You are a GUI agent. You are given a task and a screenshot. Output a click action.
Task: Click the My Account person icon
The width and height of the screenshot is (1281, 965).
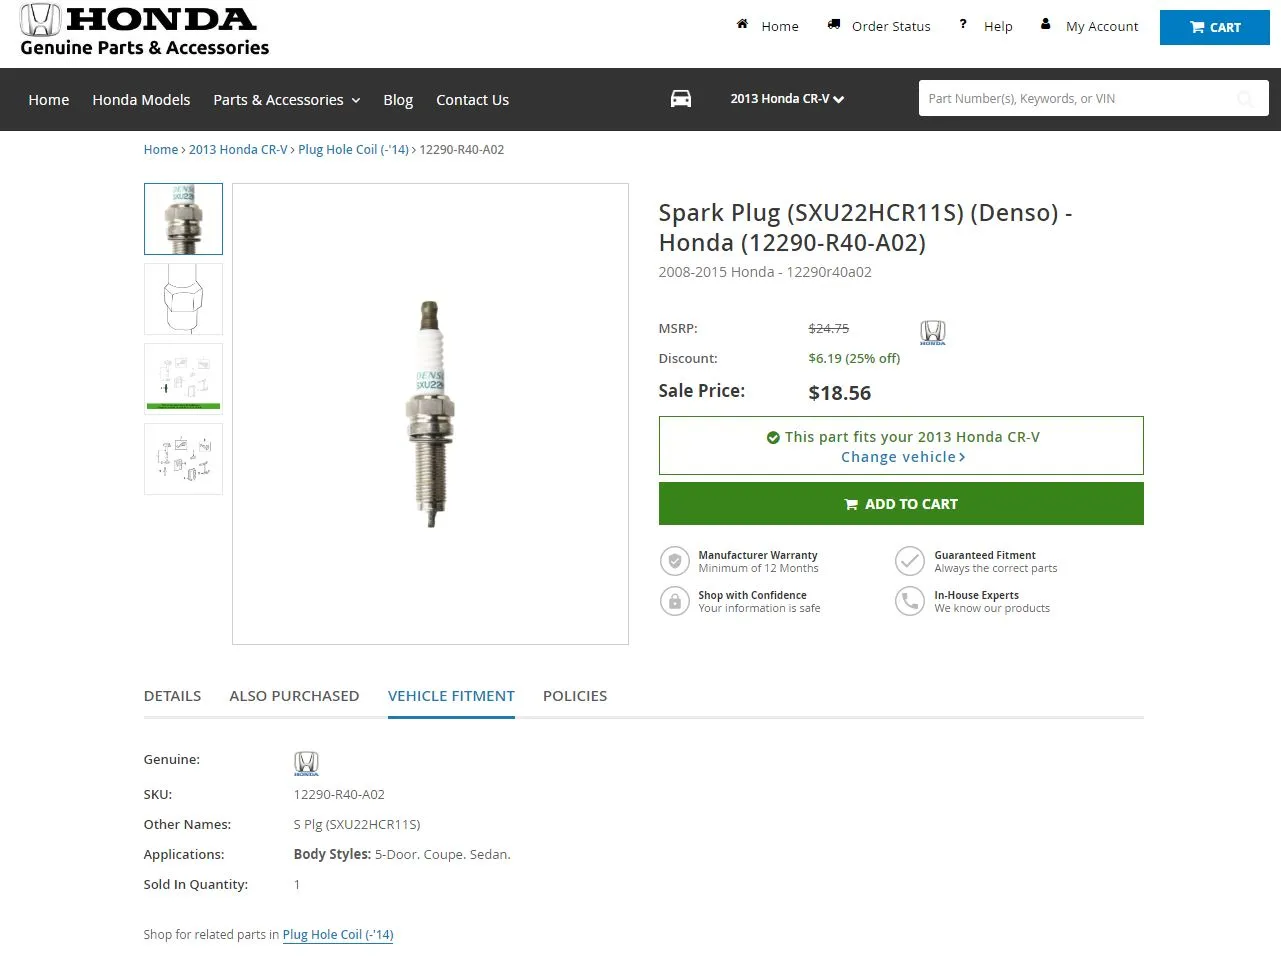tap(1046, 24)
